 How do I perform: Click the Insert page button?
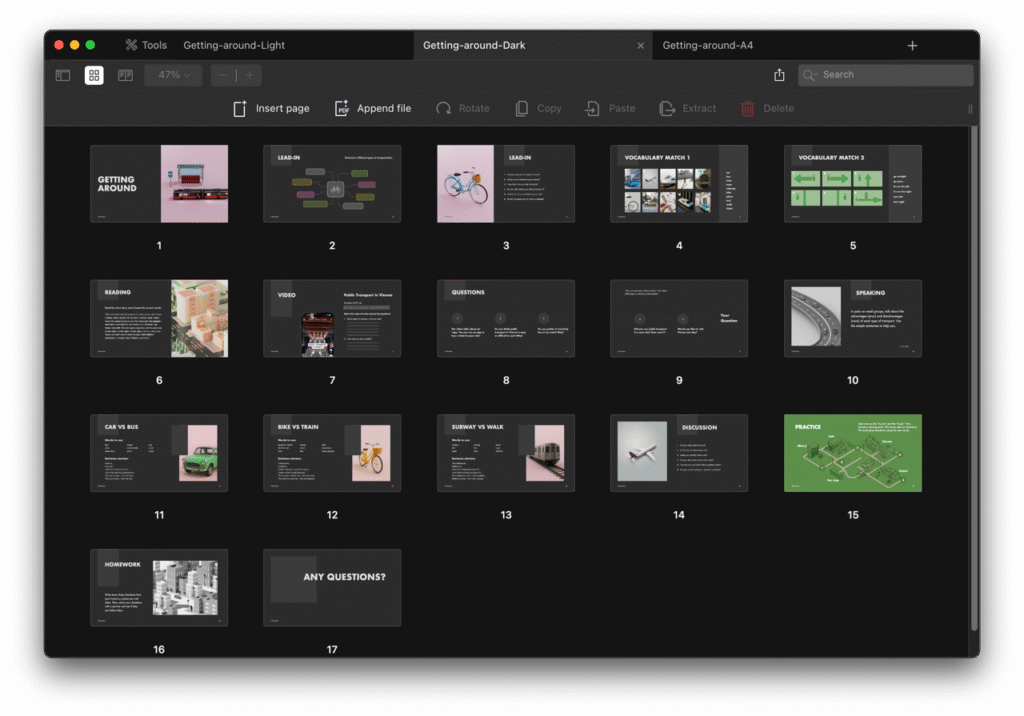tap(271, 108)
